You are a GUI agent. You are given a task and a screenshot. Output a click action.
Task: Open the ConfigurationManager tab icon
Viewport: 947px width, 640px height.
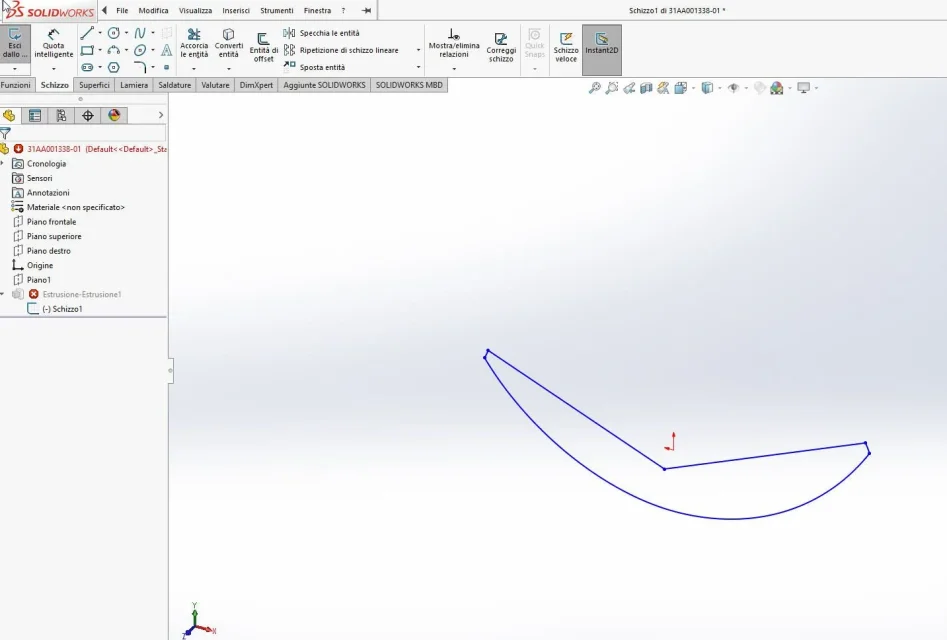(61, 115)
